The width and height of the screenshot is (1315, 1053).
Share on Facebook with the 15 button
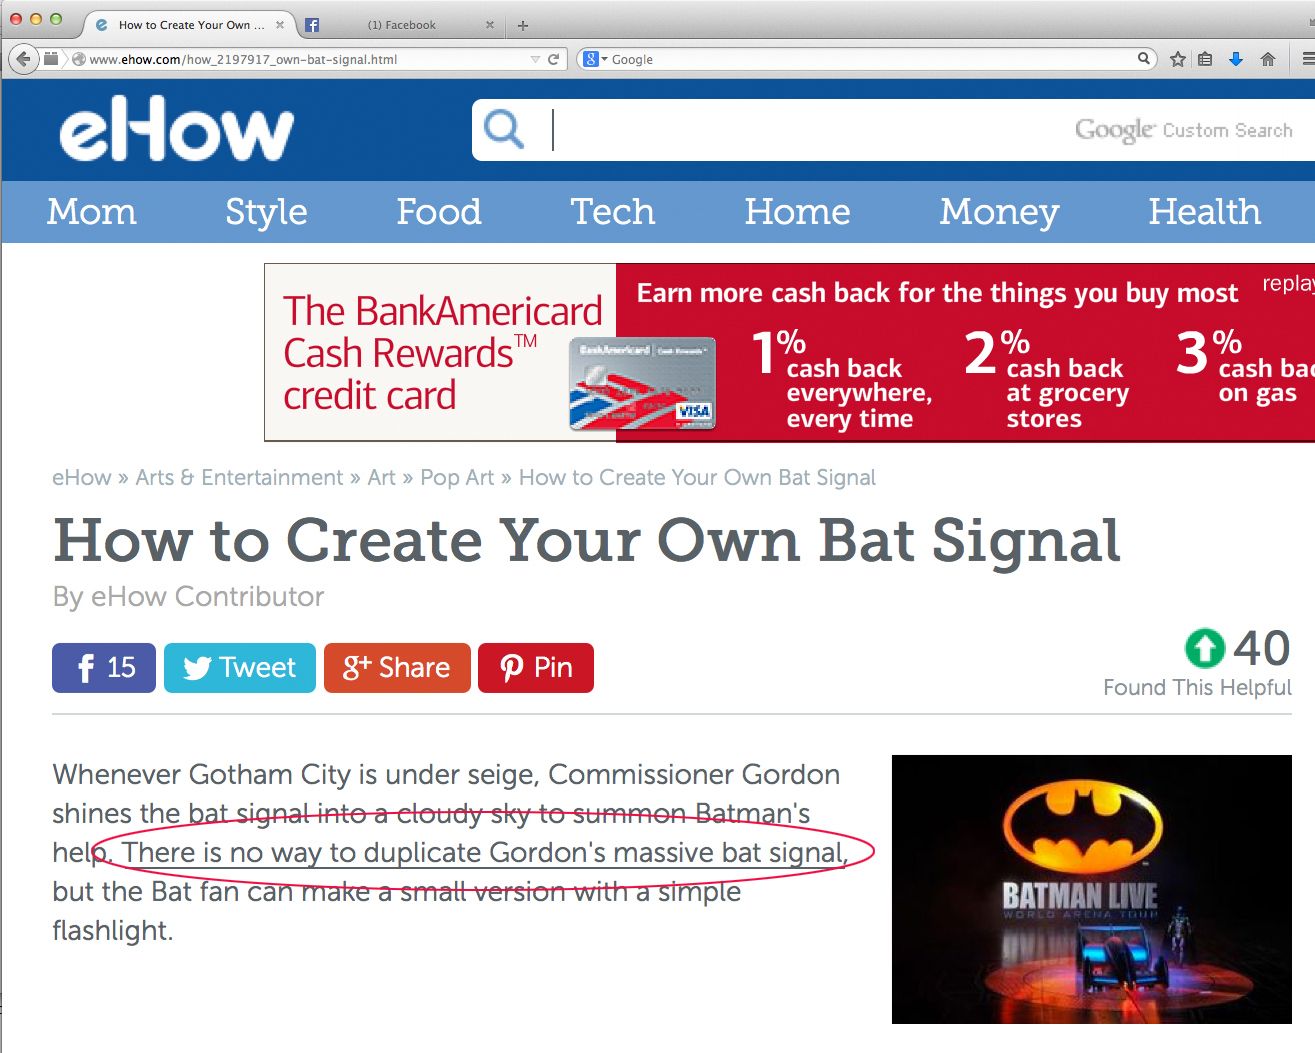click(104, 668)
